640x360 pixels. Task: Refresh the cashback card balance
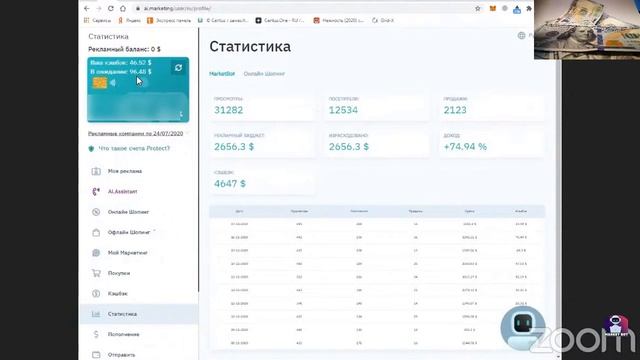tap(178, 68)
